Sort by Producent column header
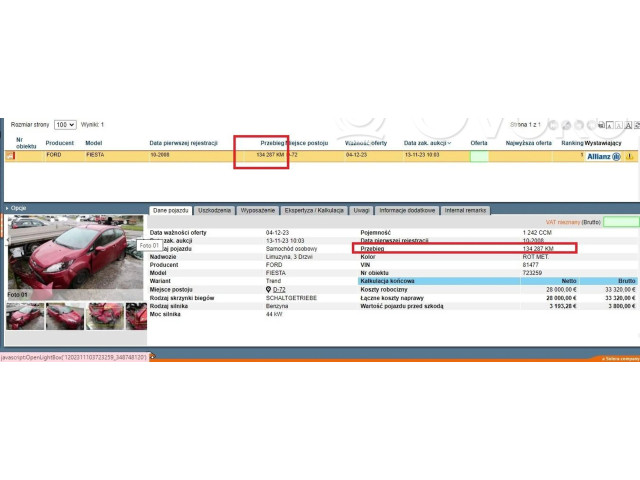The width and height of the screenshot is (640, 480). 60,143
